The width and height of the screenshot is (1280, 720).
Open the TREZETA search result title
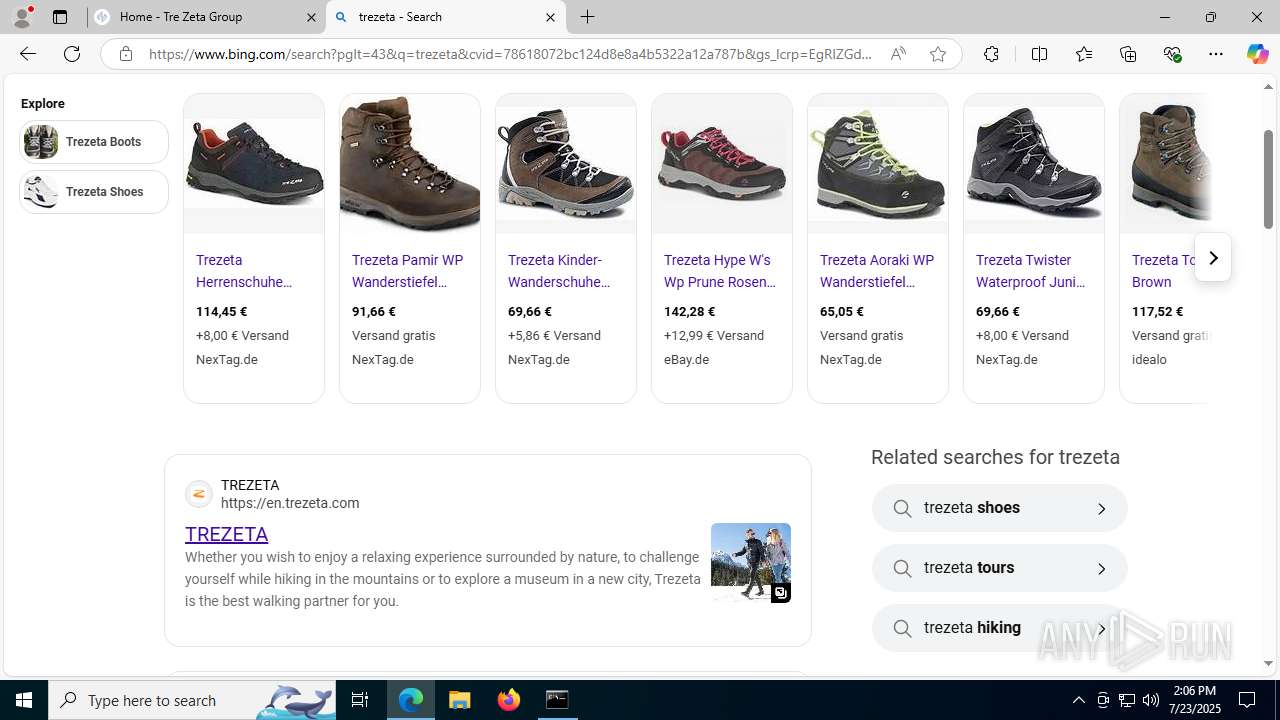[x=226, y=534]
